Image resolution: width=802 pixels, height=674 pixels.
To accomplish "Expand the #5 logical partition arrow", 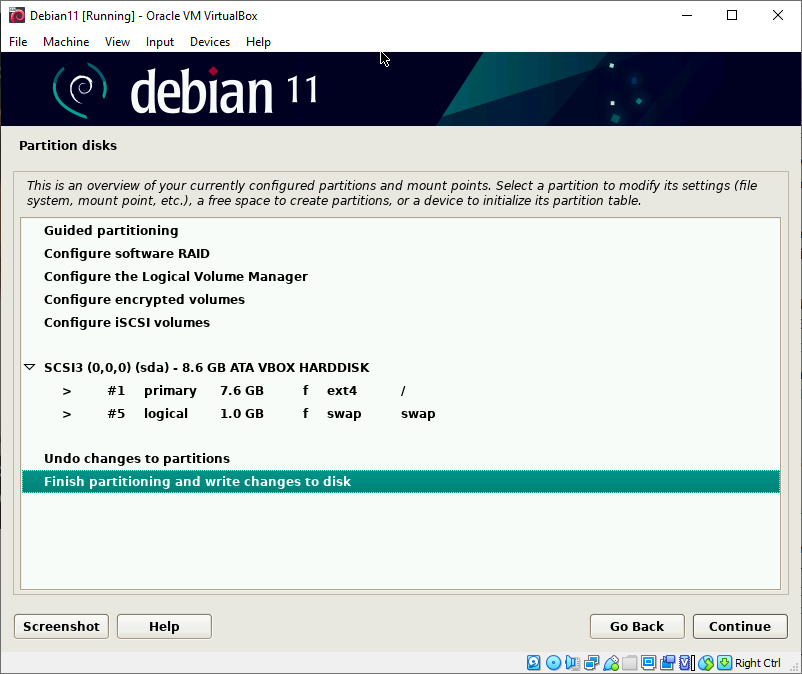I will 66,414.
